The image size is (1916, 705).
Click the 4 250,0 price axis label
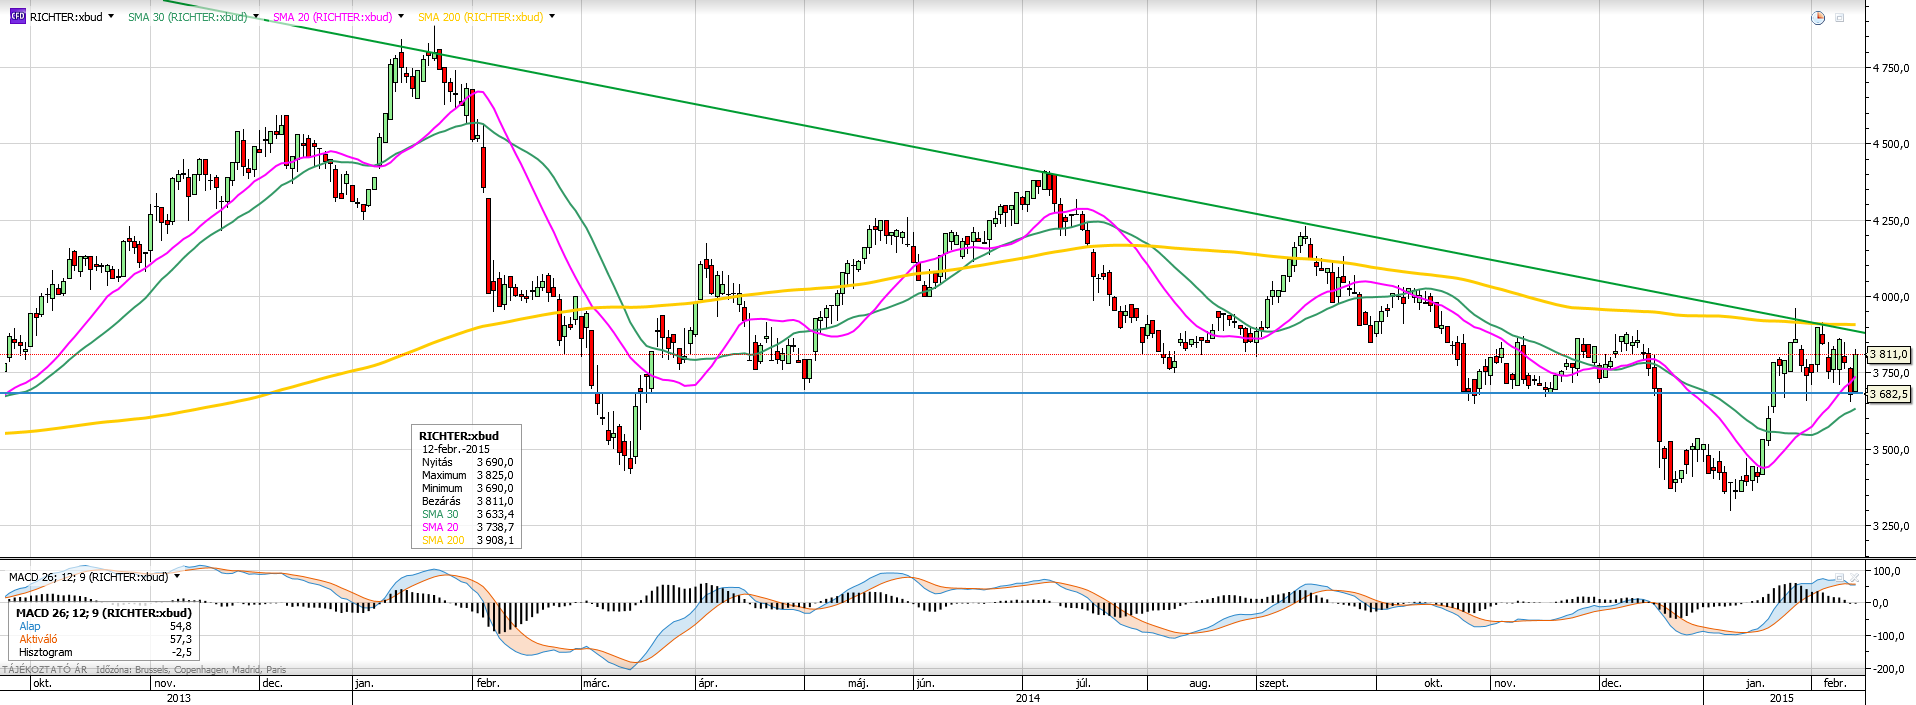[1890, 221]
